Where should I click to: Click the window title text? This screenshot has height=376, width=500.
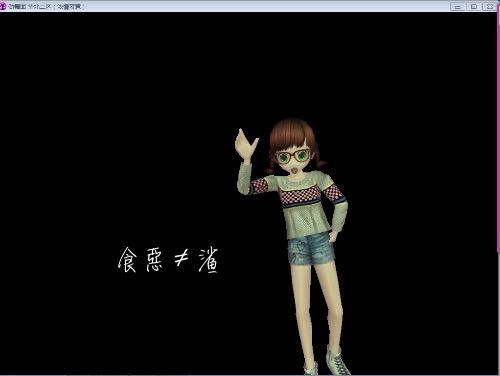click(x=46, y=7)
